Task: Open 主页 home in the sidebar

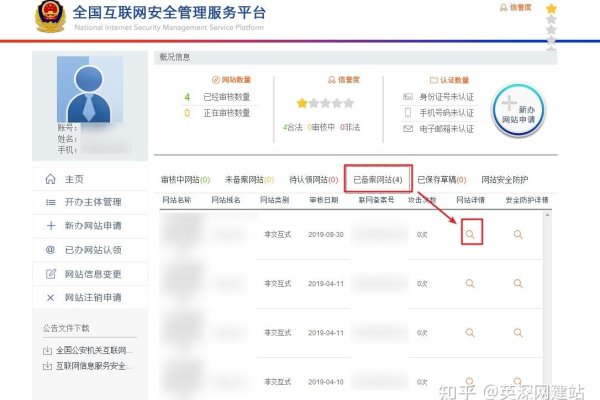Action: (90, 179)
